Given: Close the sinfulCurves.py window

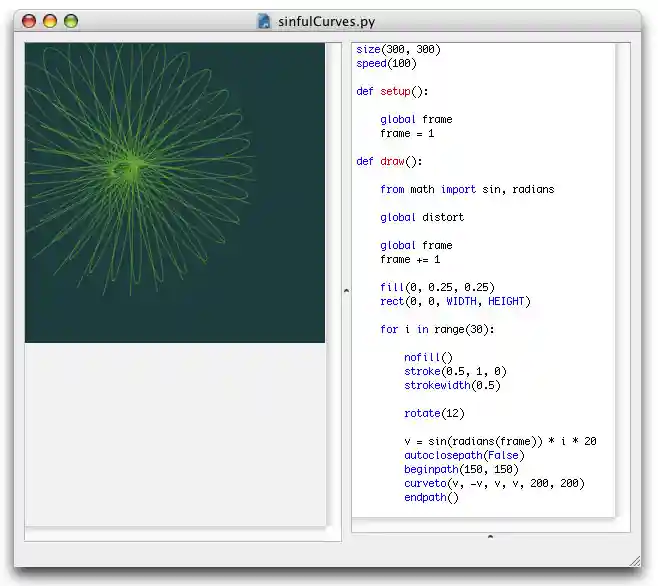Looking at the screenshot, I should pos(29,21).
